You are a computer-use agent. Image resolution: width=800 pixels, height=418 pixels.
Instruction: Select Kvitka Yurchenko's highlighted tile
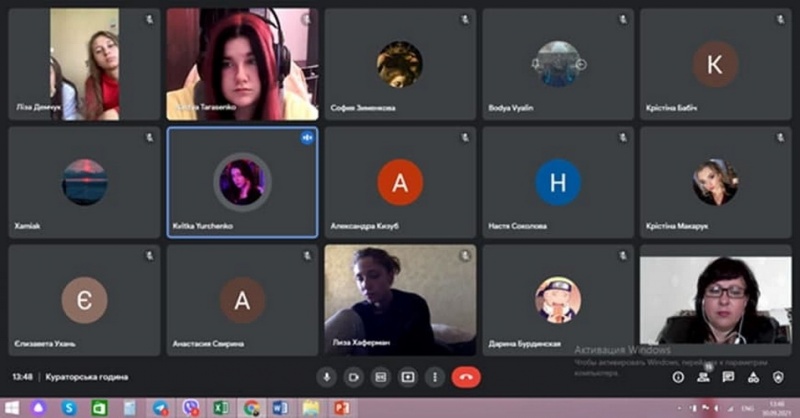pyautogui.click(x=242, y=182)
